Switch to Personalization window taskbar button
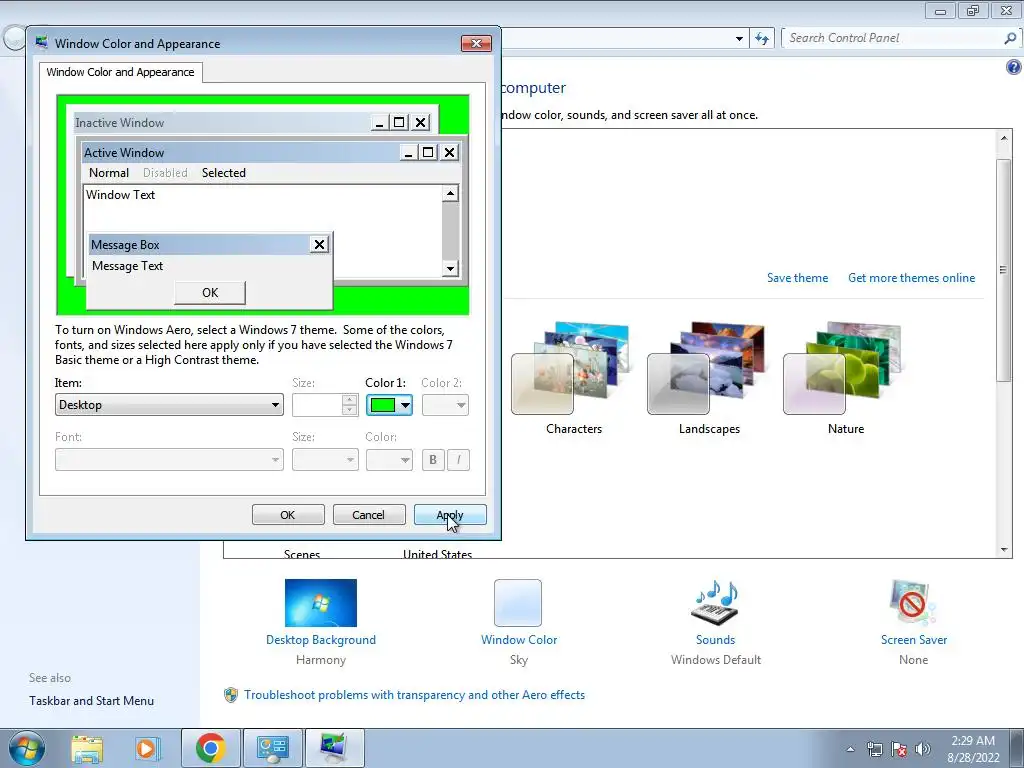The image size is (1024, 768). pos(334,748)
